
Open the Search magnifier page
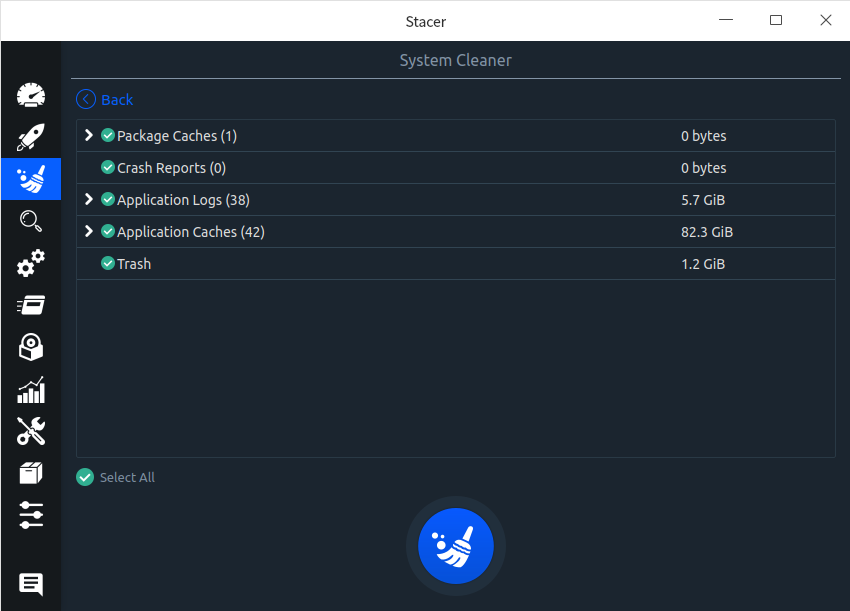[31, 221]
